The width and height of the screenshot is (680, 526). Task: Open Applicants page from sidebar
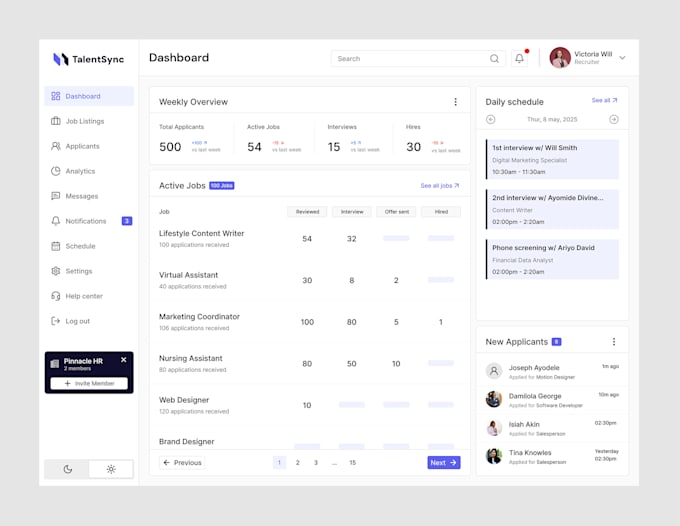pos(82,146)
